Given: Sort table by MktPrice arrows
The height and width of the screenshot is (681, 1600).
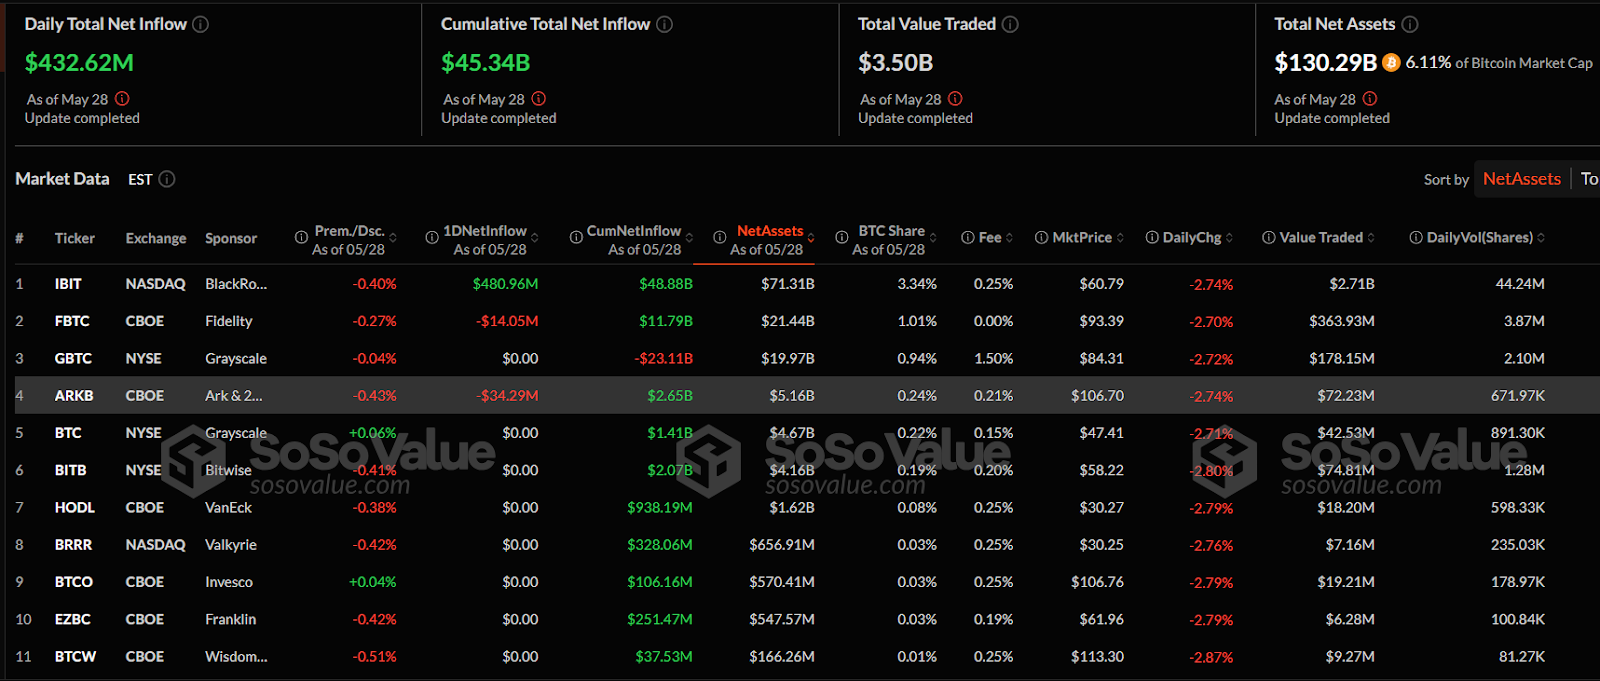Looking at the screenshot, I should click(1120, 238).
